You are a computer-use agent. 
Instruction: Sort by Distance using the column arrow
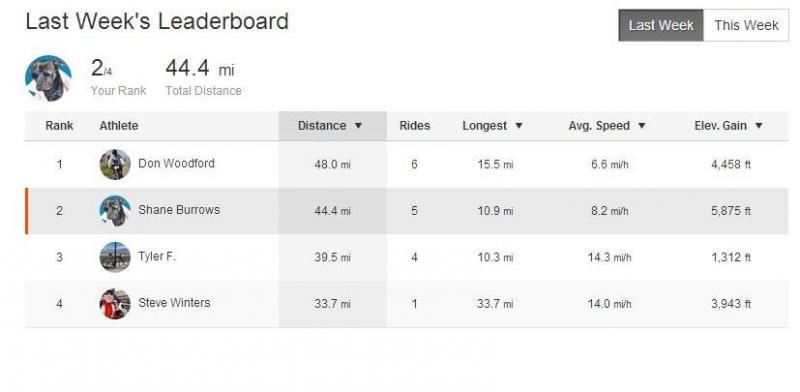pyautogui.click(x=358, y=126)
